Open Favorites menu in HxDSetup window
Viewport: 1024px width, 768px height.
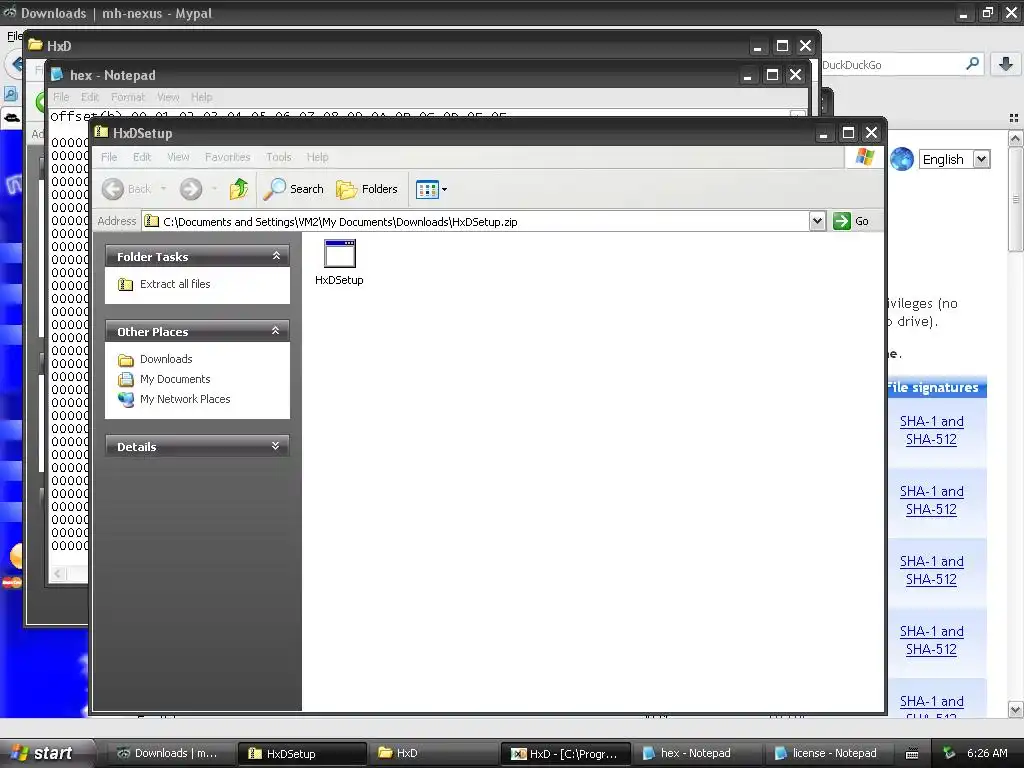(x=227, y=157)
